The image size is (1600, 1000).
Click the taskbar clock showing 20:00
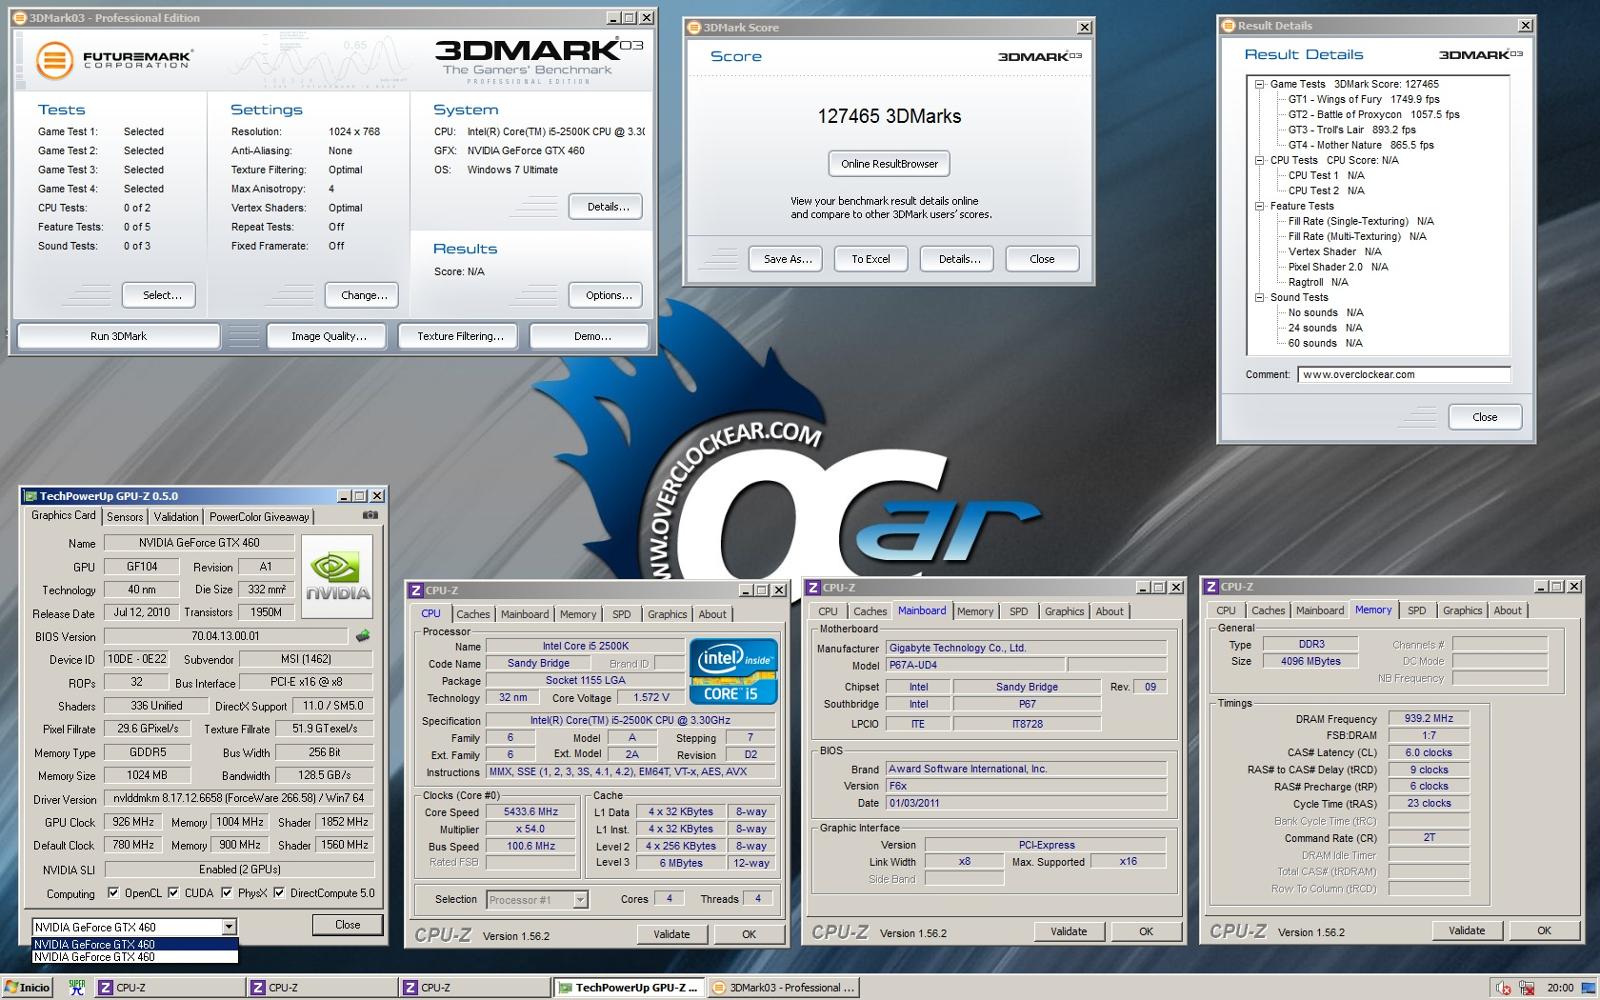1560,988
